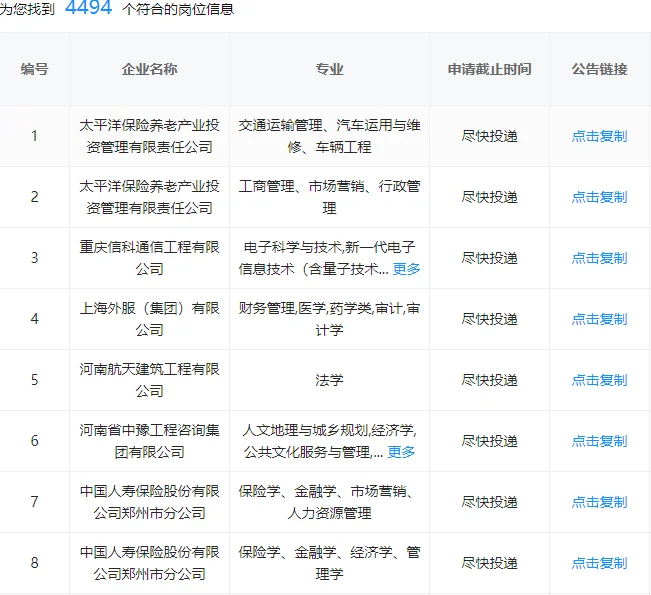
Task: Copy announcement link for 上海外服（集团）有限公司
Action: pos(599,319)
